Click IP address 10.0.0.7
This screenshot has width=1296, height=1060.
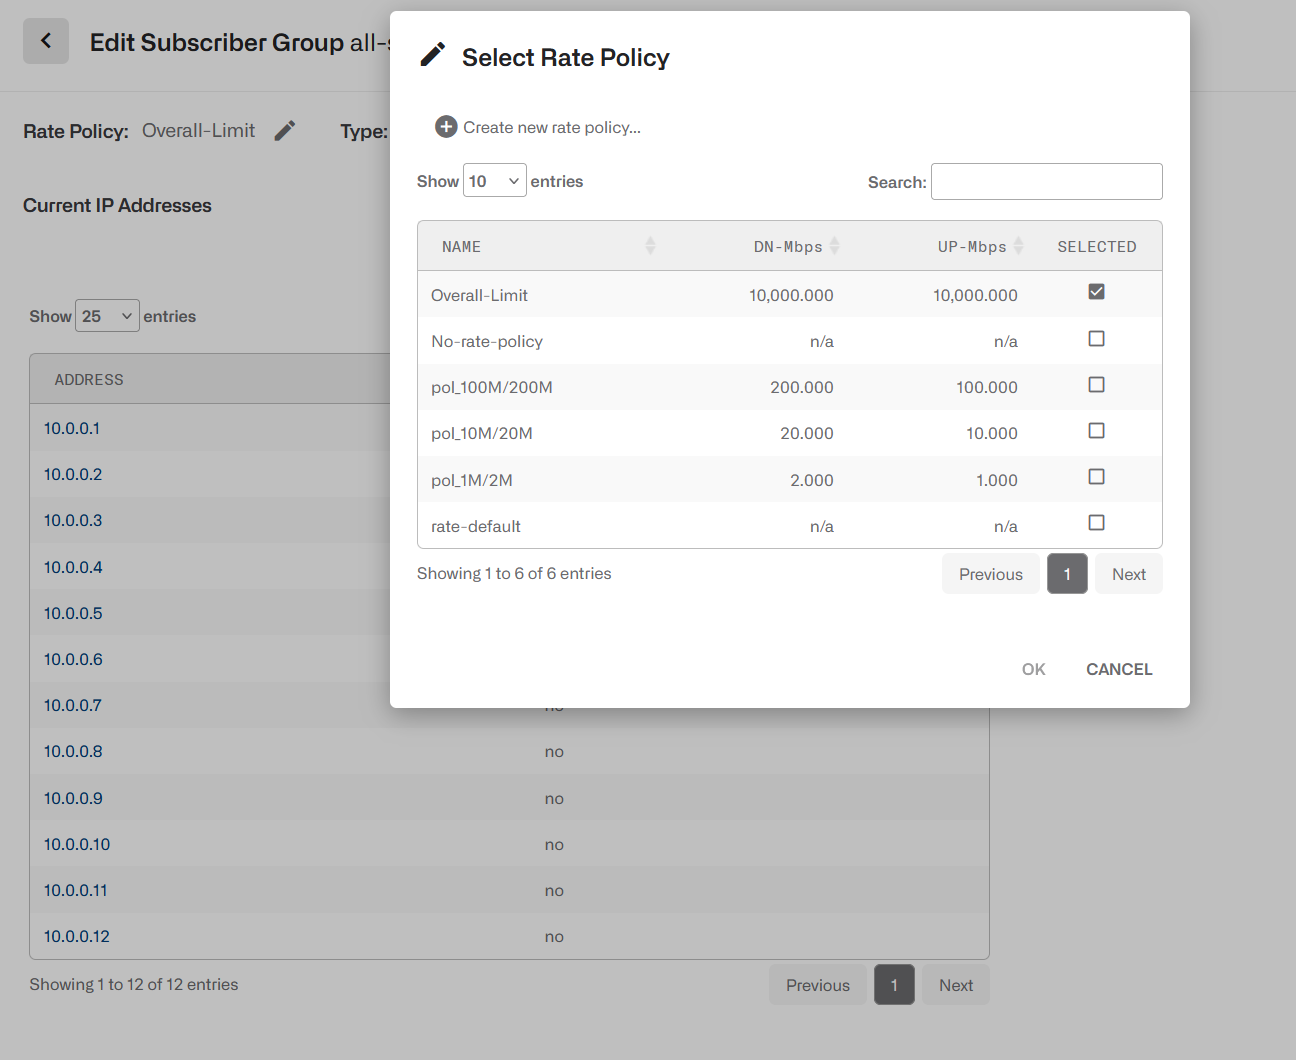[x=73, y=705]
